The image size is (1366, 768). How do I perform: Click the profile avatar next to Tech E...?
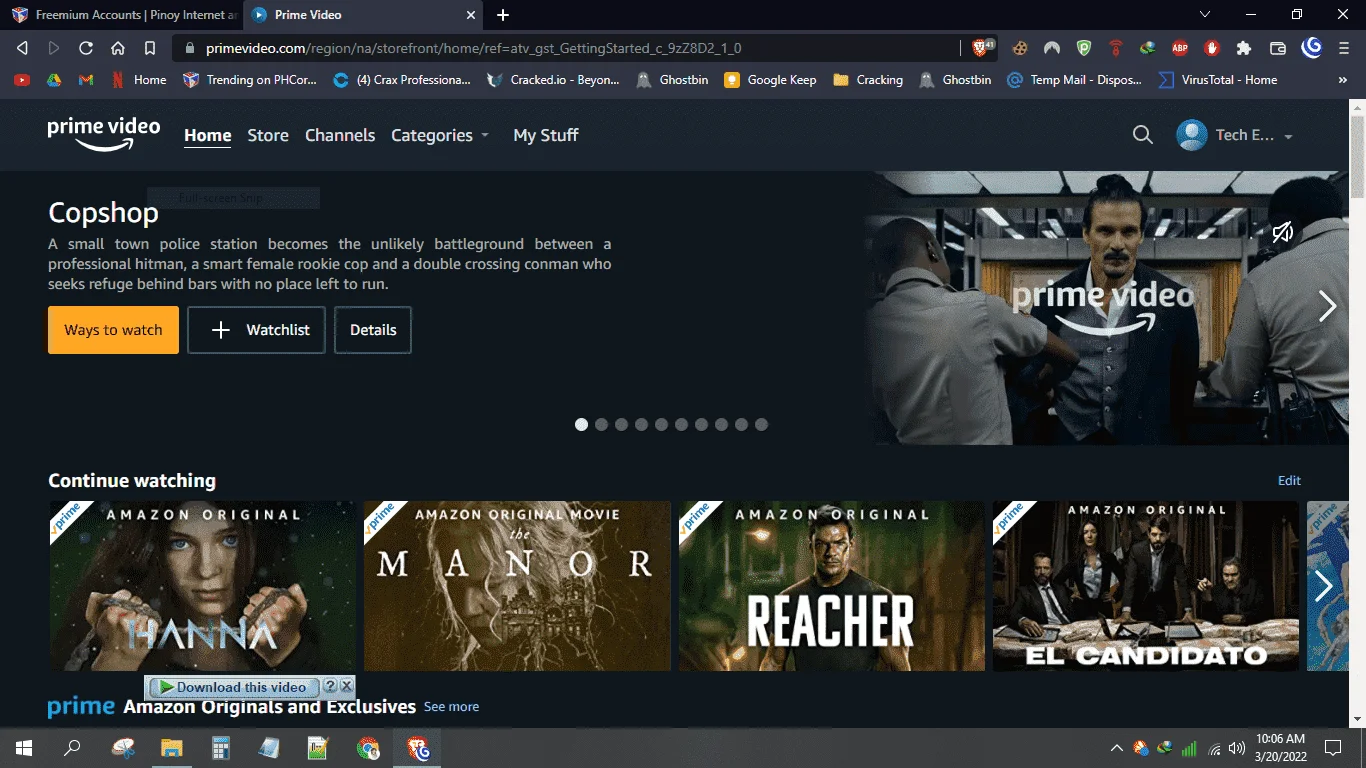1192,135
